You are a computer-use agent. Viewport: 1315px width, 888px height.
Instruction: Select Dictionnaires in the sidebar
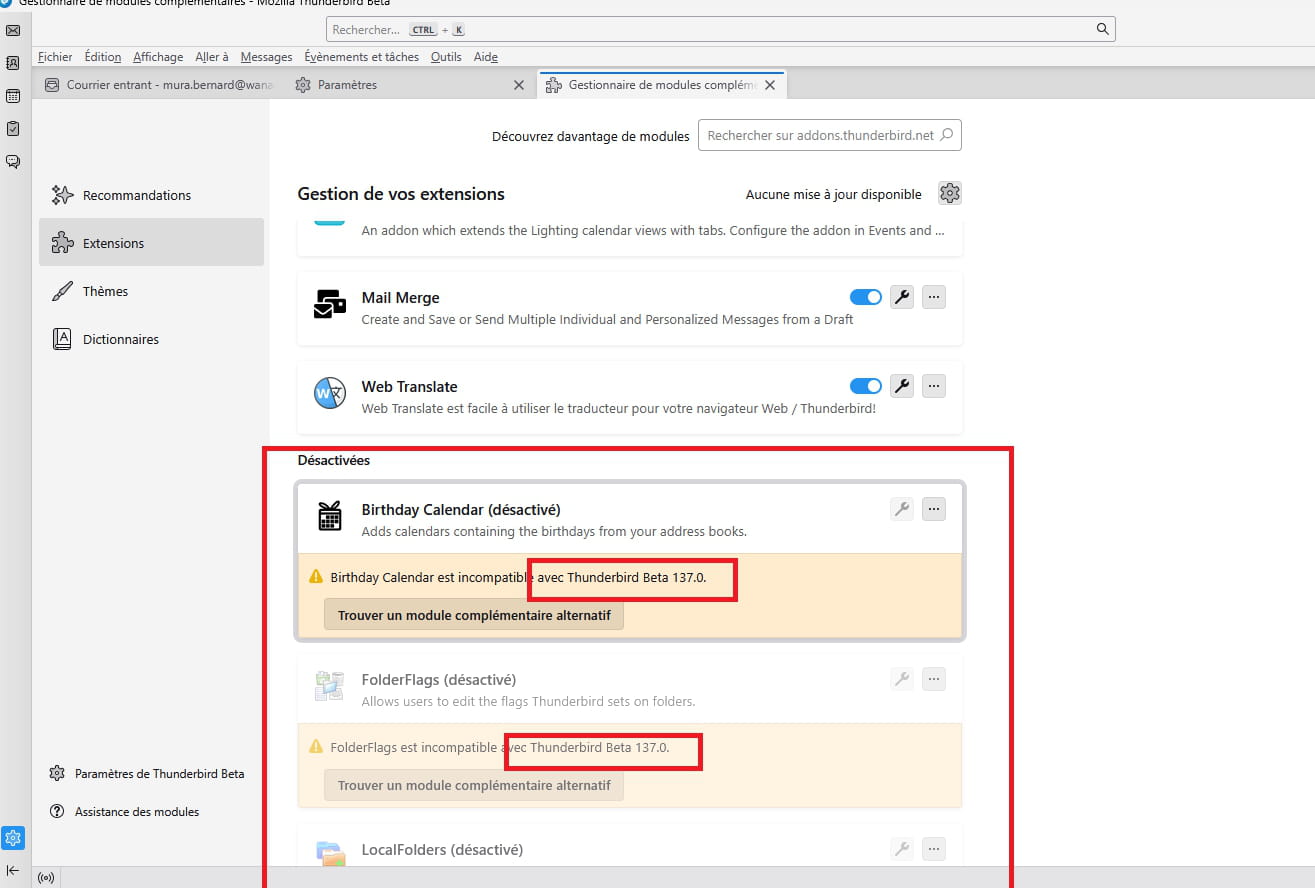pos(151,339)
